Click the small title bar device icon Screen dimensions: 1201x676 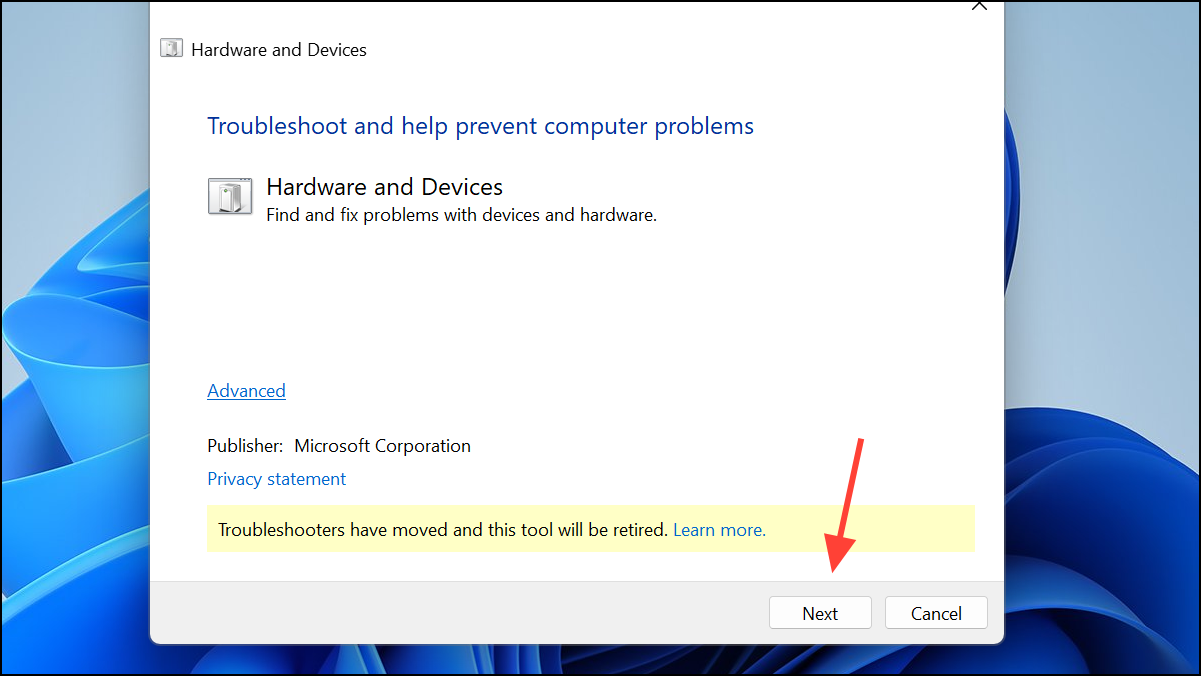171,49
